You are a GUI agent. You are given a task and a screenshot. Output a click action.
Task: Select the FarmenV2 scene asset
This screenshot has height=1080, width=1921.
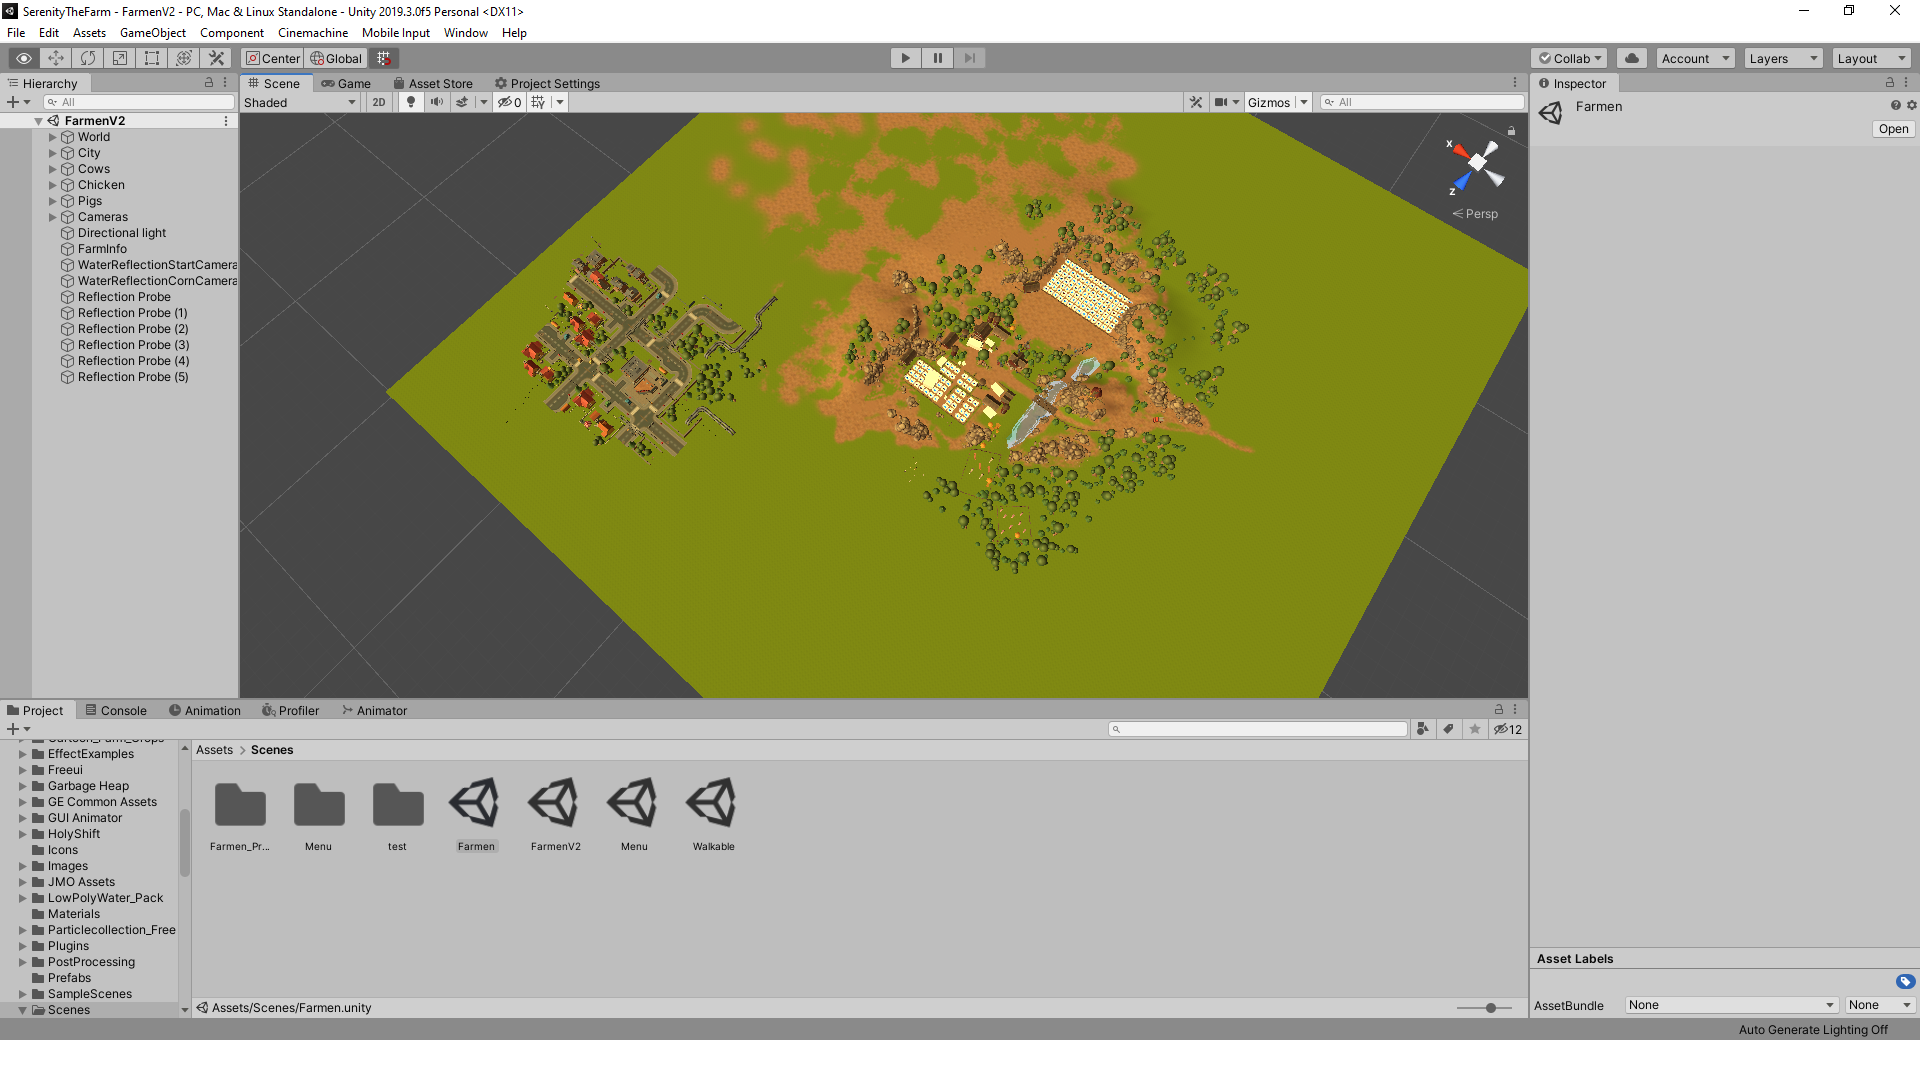coord(555,814)
